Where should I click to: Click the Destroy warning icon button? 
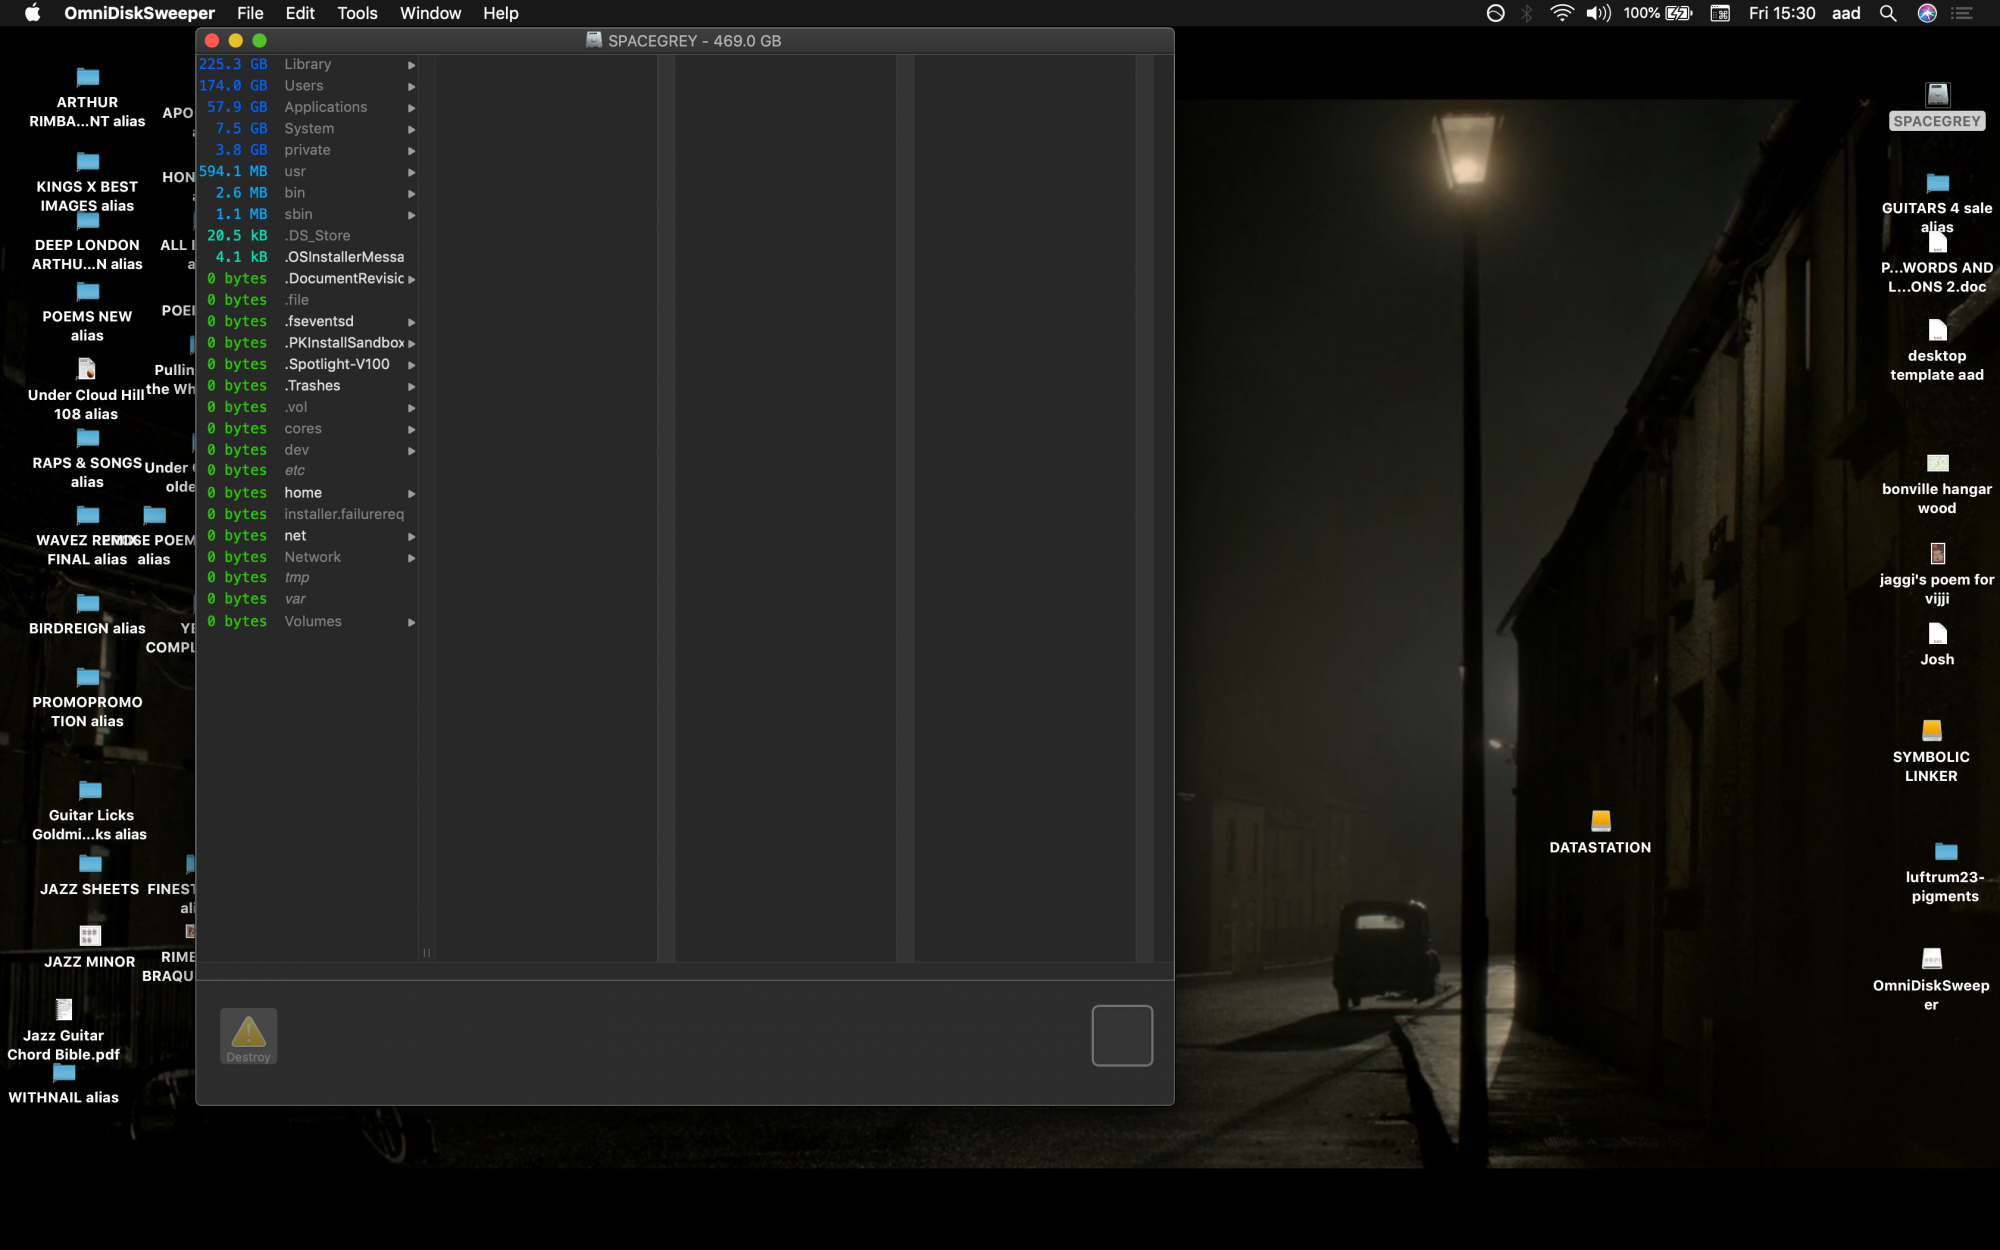click(248, 1036)
